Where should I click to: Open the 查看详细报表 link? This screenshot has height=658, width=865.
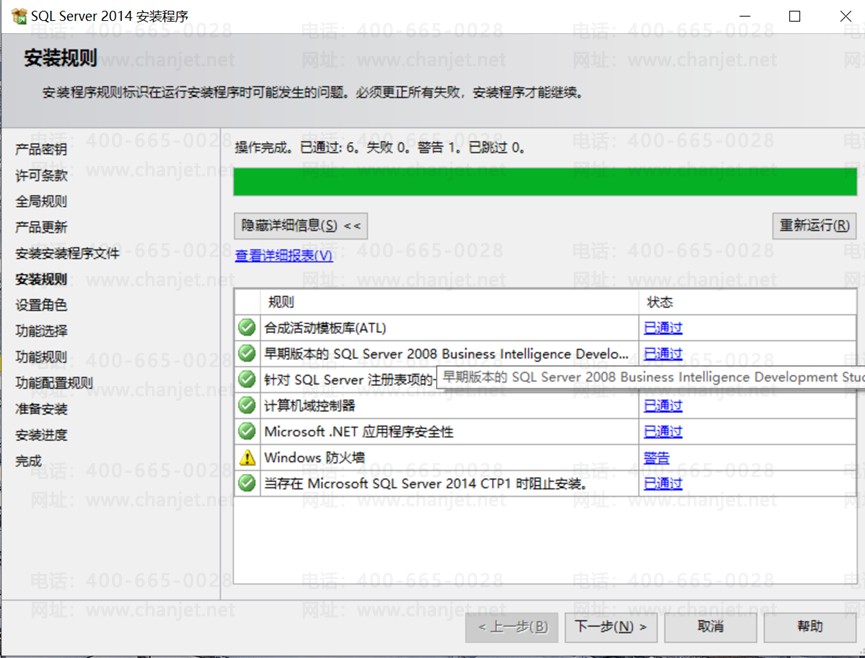click(x=284, y=255)
